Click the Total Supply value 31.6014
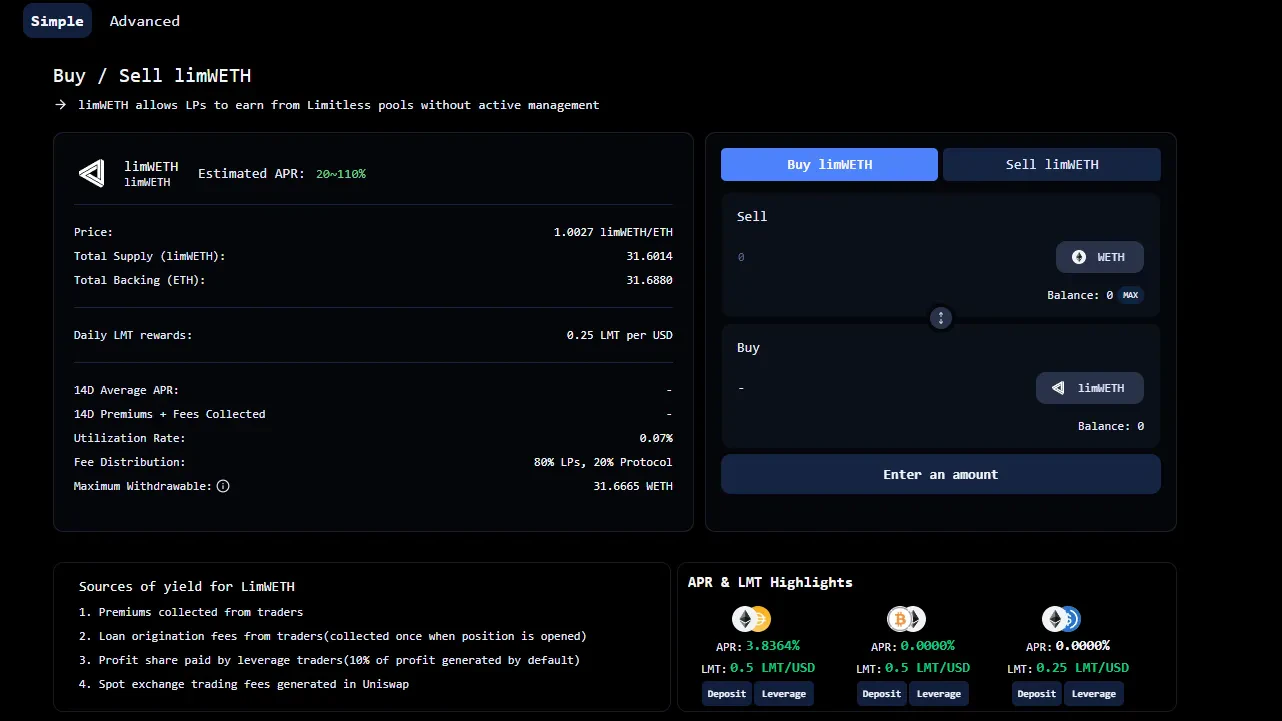 (650, 256)
